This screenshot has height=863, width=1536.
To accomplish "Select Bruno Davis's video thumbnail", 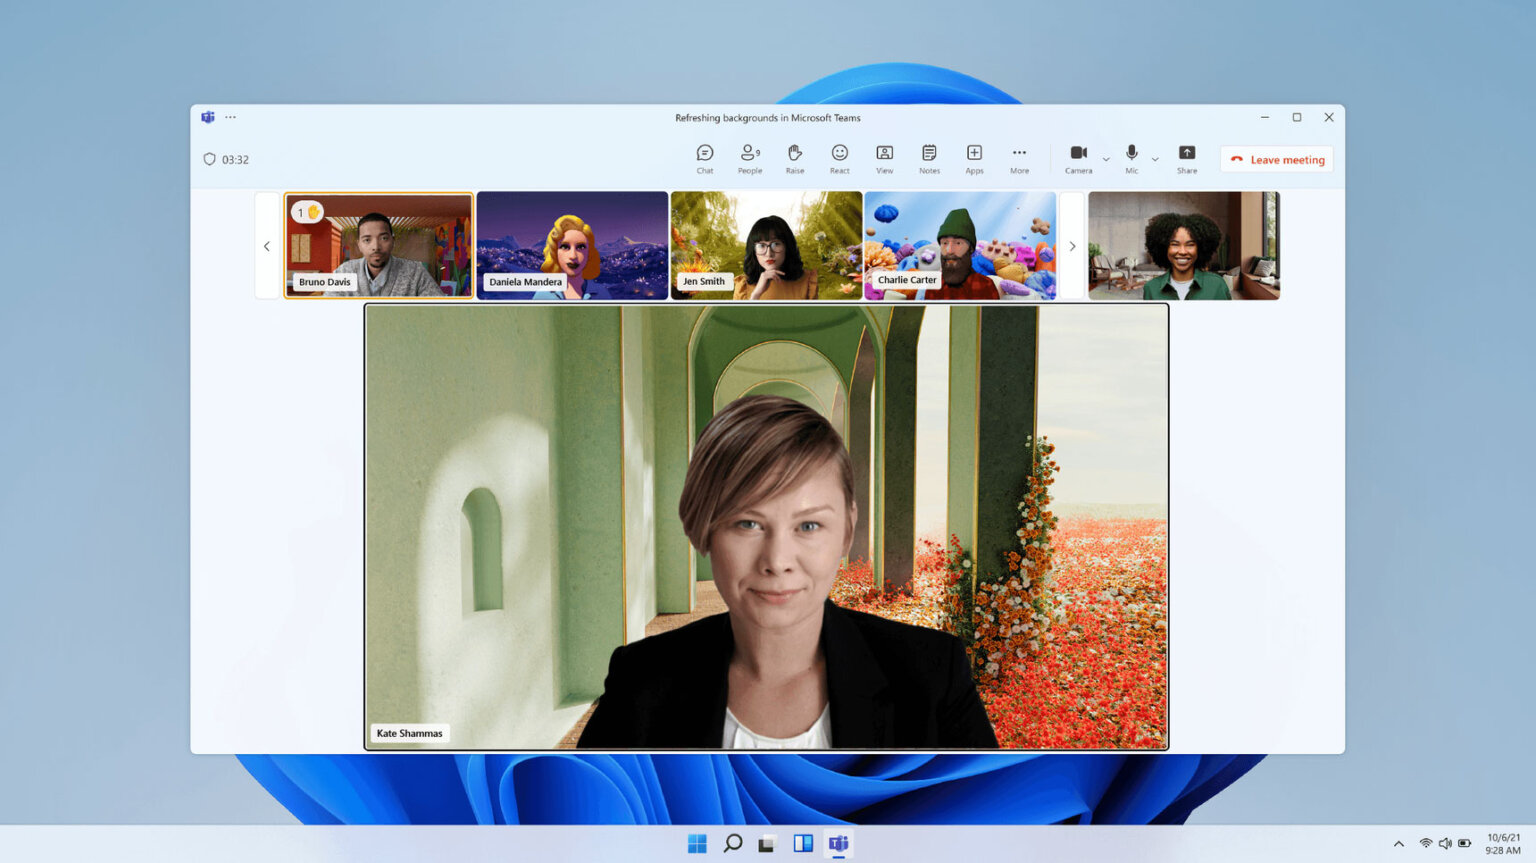I will pyautogui.click(x=379, y=245).
